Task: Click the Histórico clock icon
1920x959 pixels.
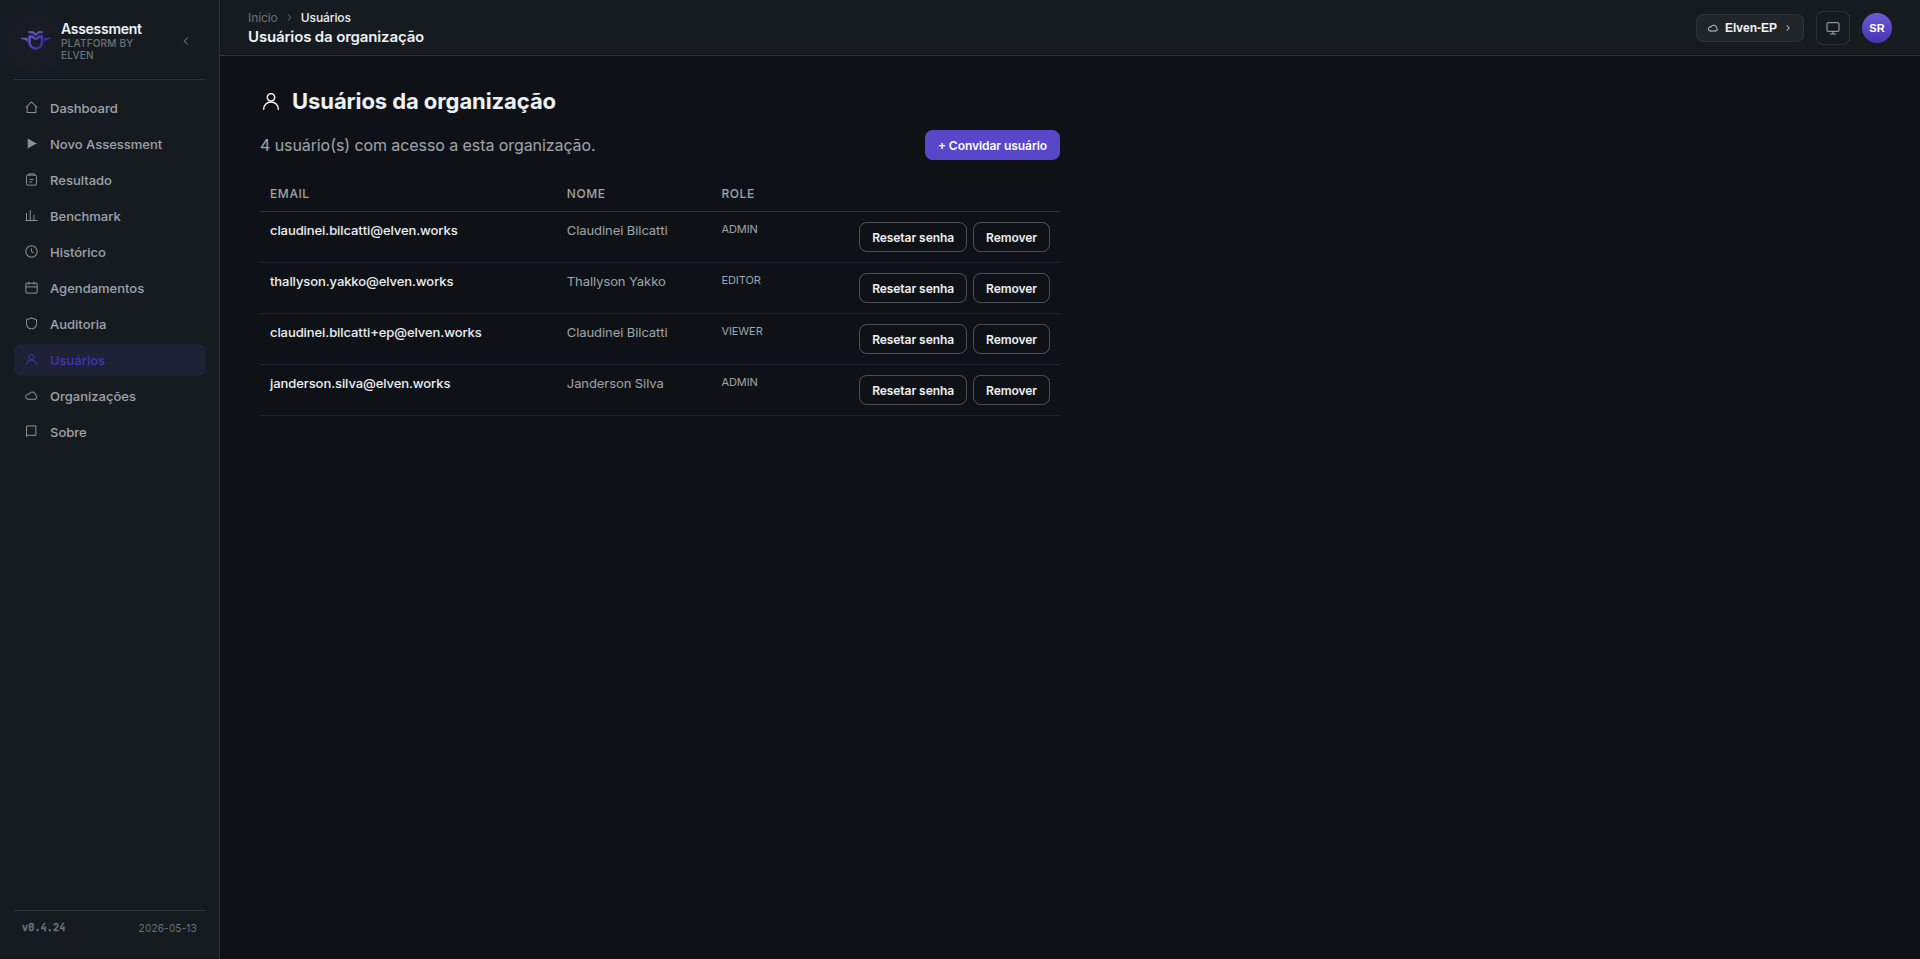Action: (x=31, y=252)
